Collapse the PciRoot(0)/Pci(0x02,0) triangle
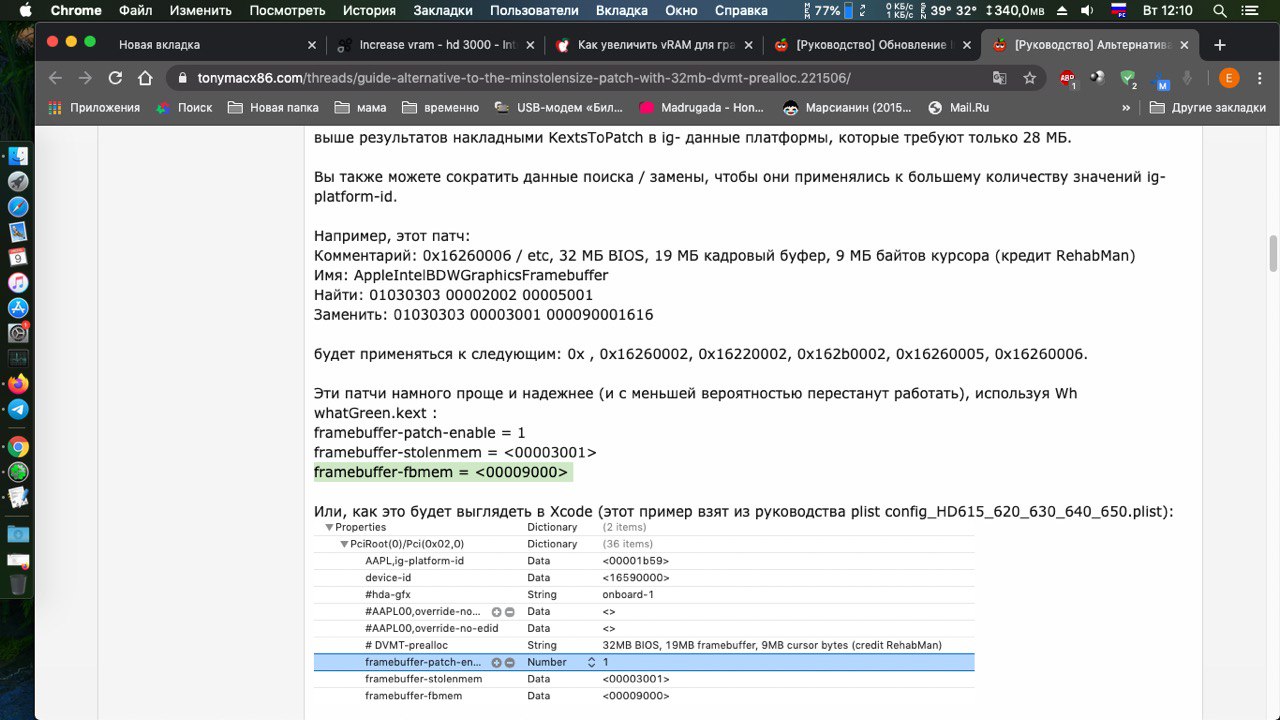Viewport: 1280px width, 720px height. (344, 544)
